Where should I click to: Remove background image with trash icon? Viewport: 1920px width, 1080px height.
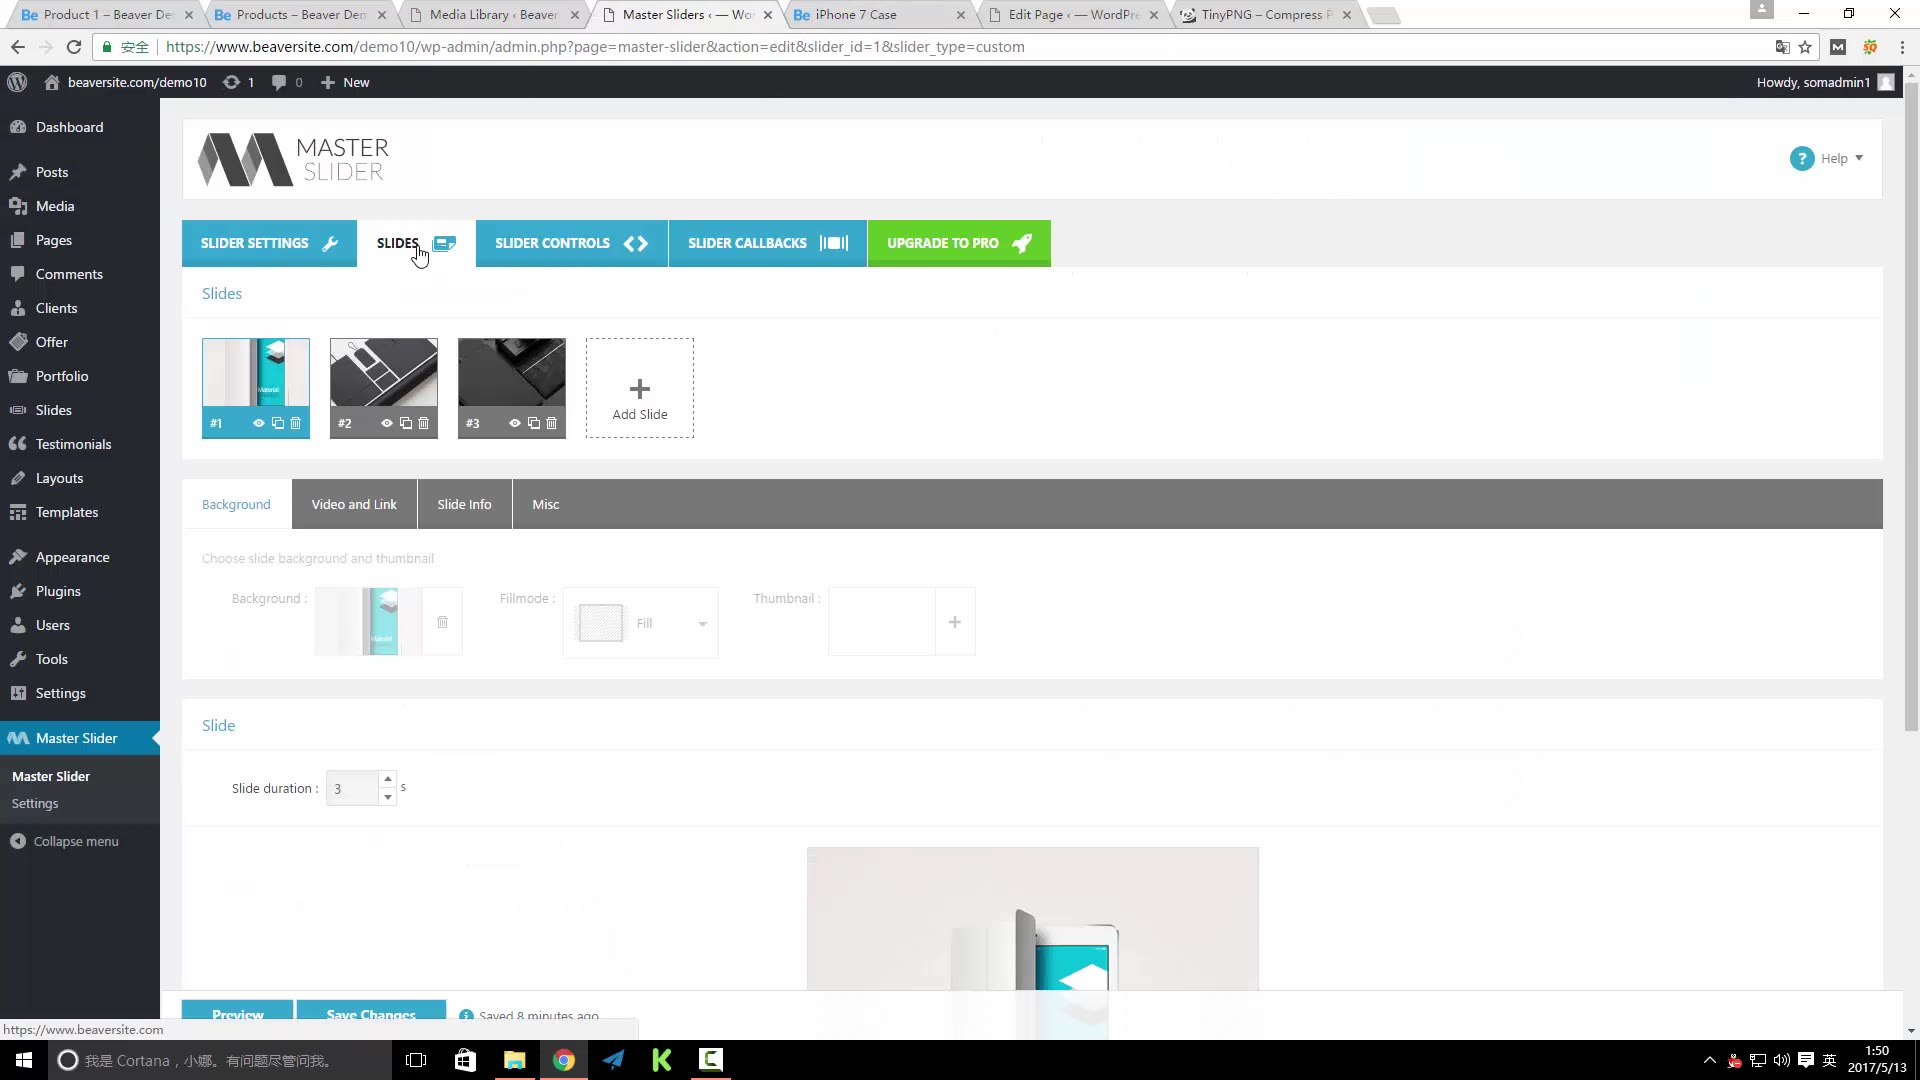(x=442, y=622)
